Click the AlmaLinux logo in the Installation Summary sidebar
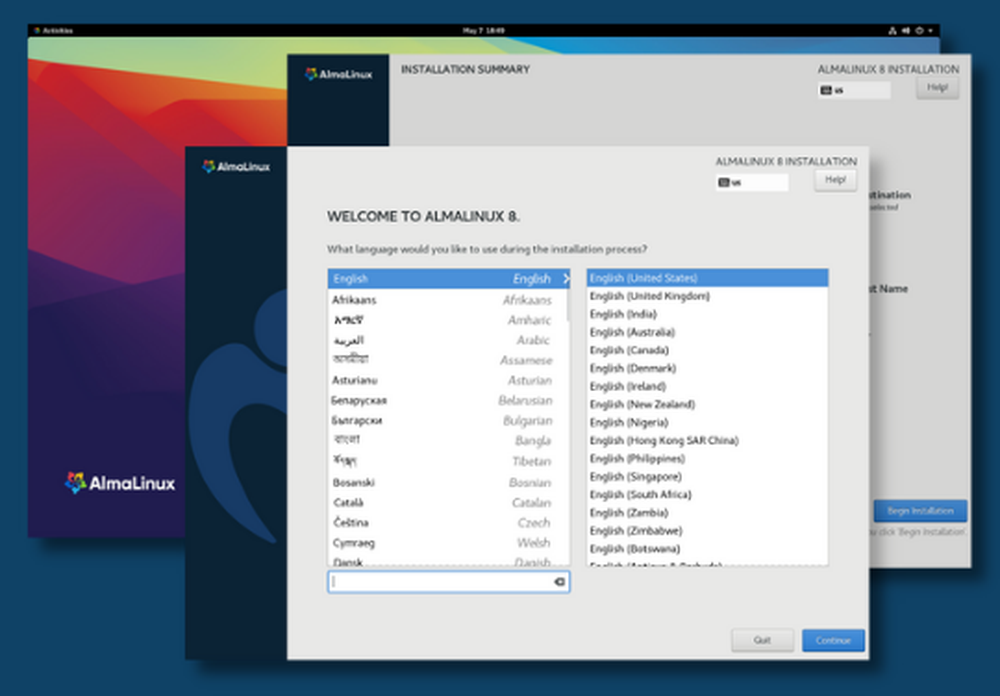Screen dimensions: 1000x696 coord(338,74)
